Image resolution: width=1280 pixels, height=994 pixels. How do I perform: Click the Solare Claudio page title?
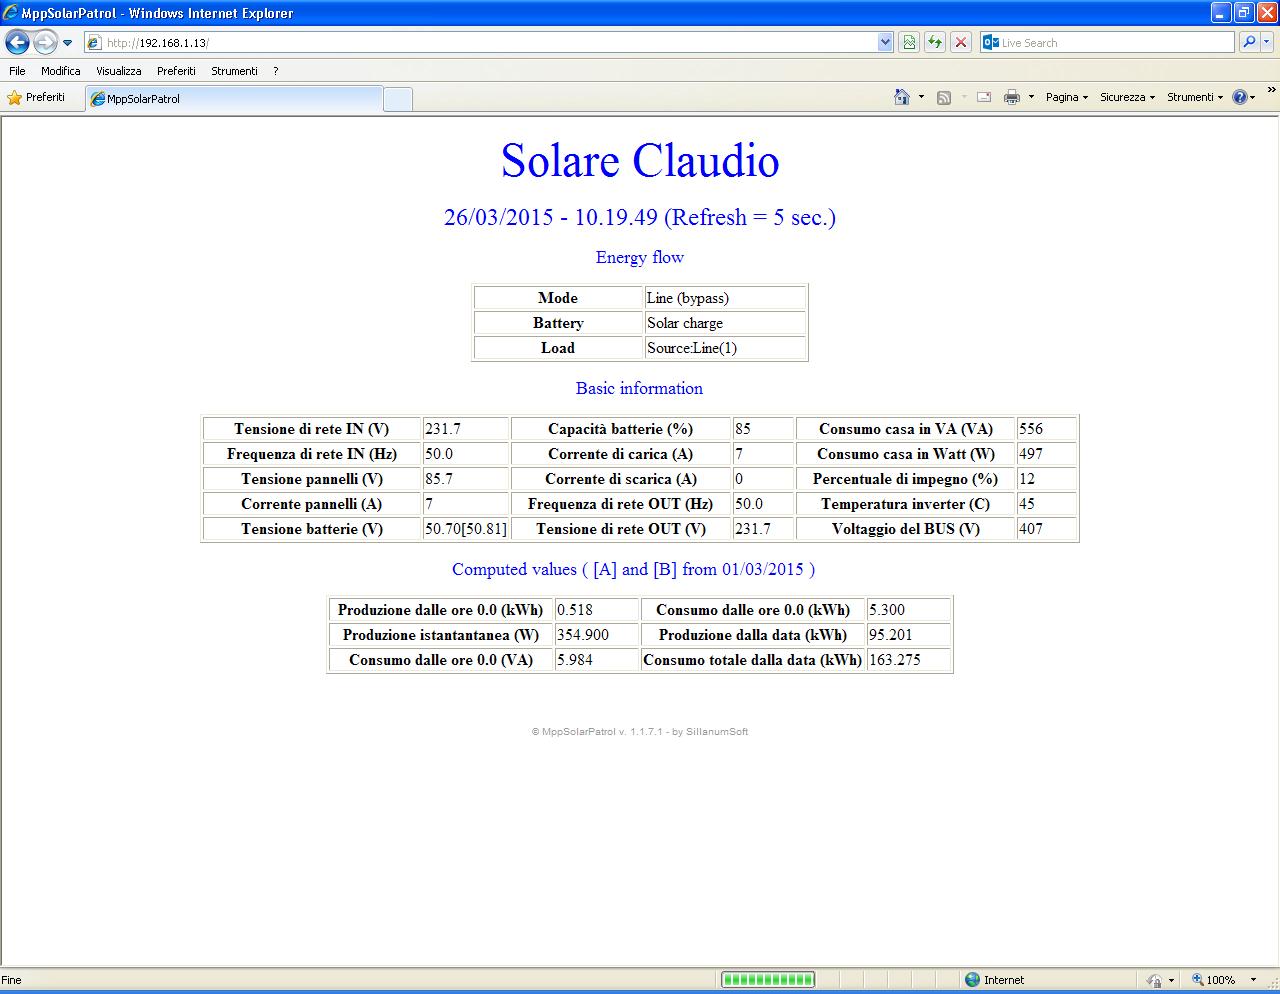tap(640, 160)
